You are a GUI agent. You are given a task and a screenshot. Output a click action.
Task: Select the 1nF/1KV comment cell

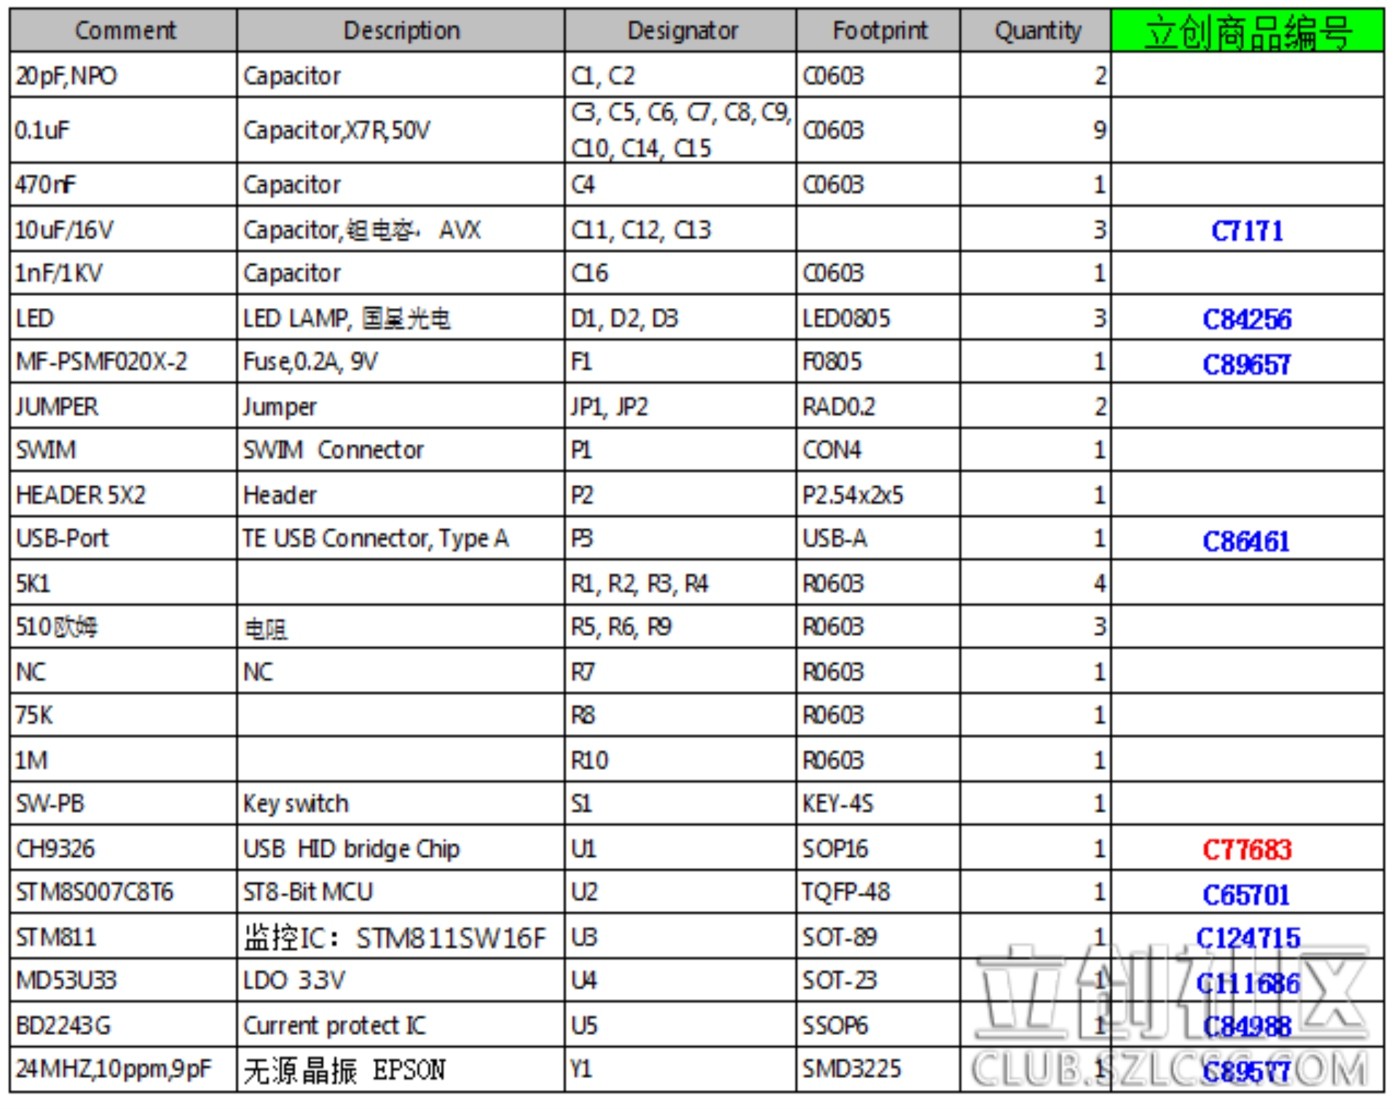pyautogui.click(x=124, y=273)
